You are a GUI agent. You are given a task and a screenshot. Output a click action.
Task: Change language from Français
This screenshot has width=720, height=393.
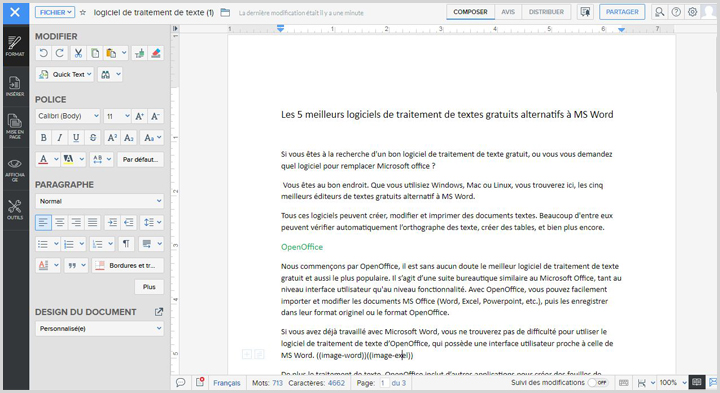click(x=227, y=383)
